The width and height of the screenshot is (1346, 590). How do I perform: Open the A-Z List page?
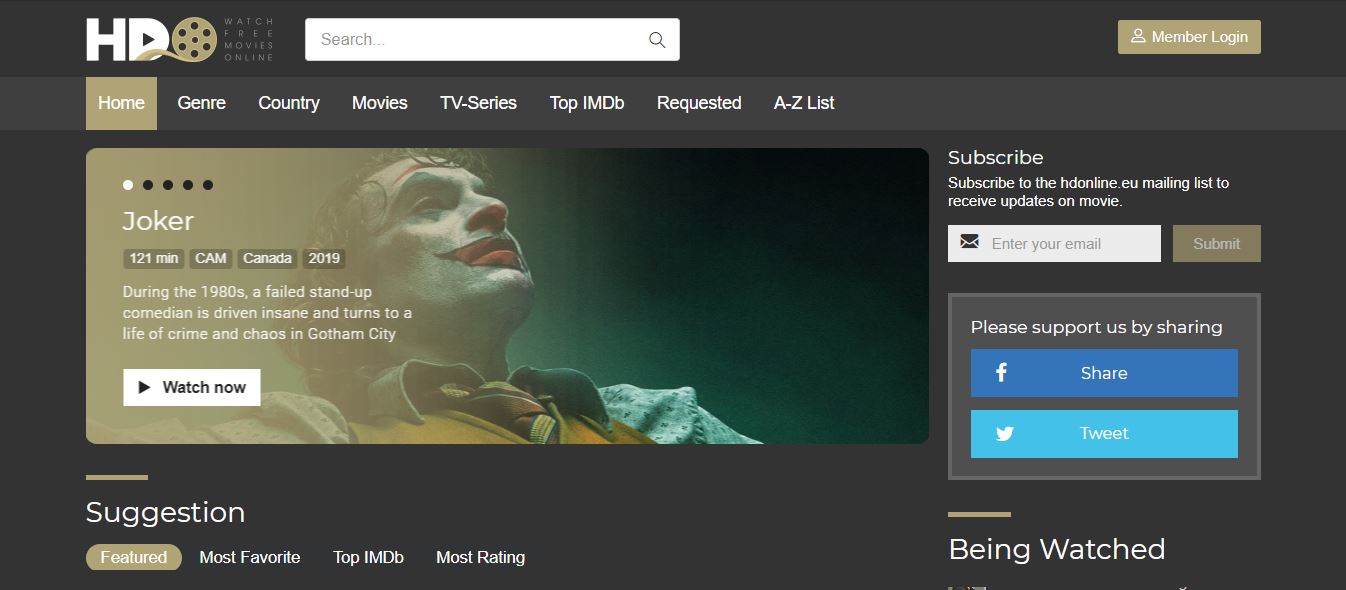click(x=804, y=103)
